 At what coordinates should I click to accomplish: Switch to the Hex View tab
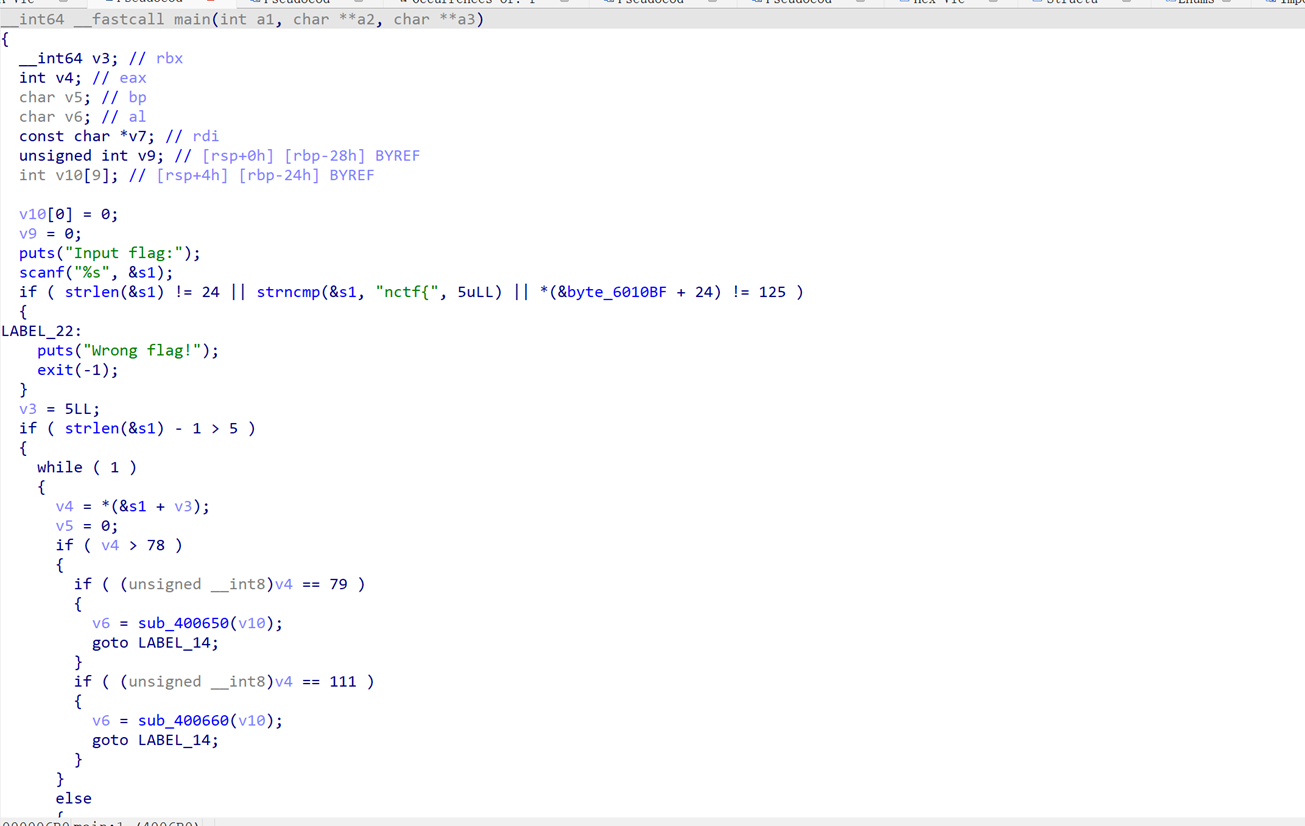pos(938,2)
